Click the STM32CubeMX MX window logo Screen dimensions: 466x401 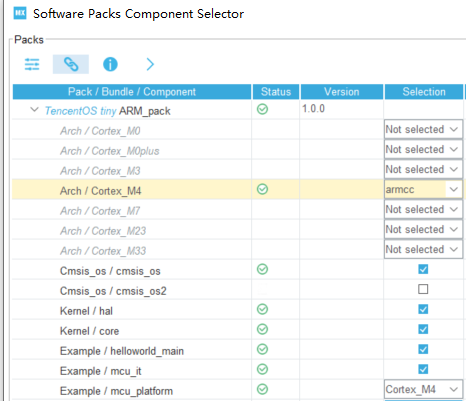point(20,13)
